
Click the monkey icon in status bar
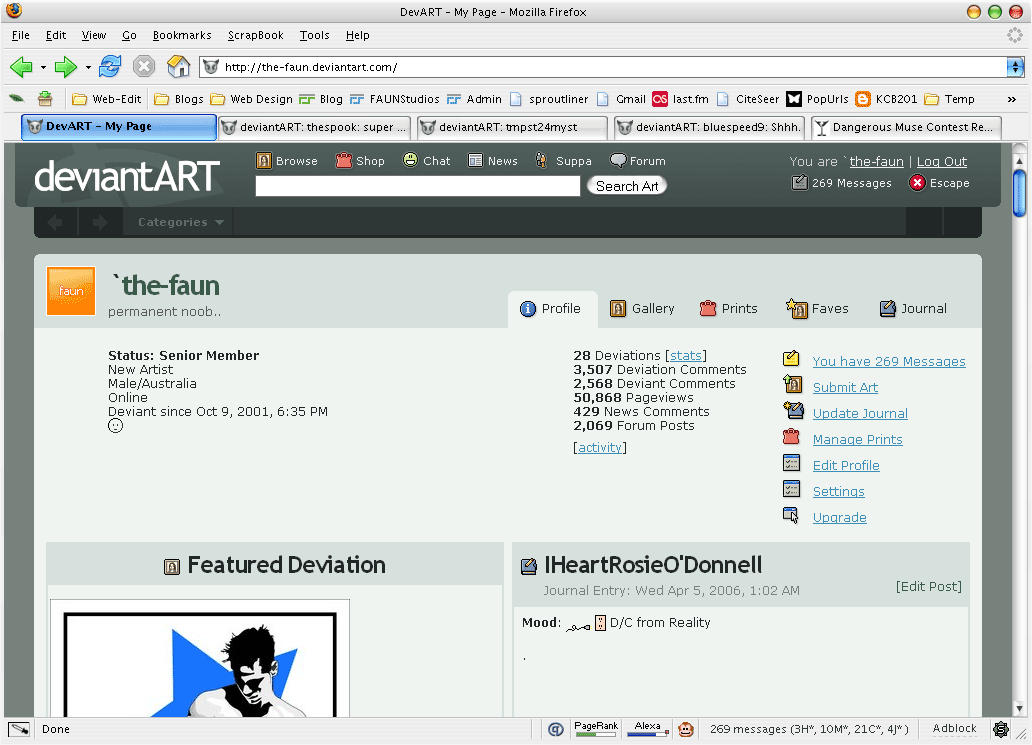point(686,729)
